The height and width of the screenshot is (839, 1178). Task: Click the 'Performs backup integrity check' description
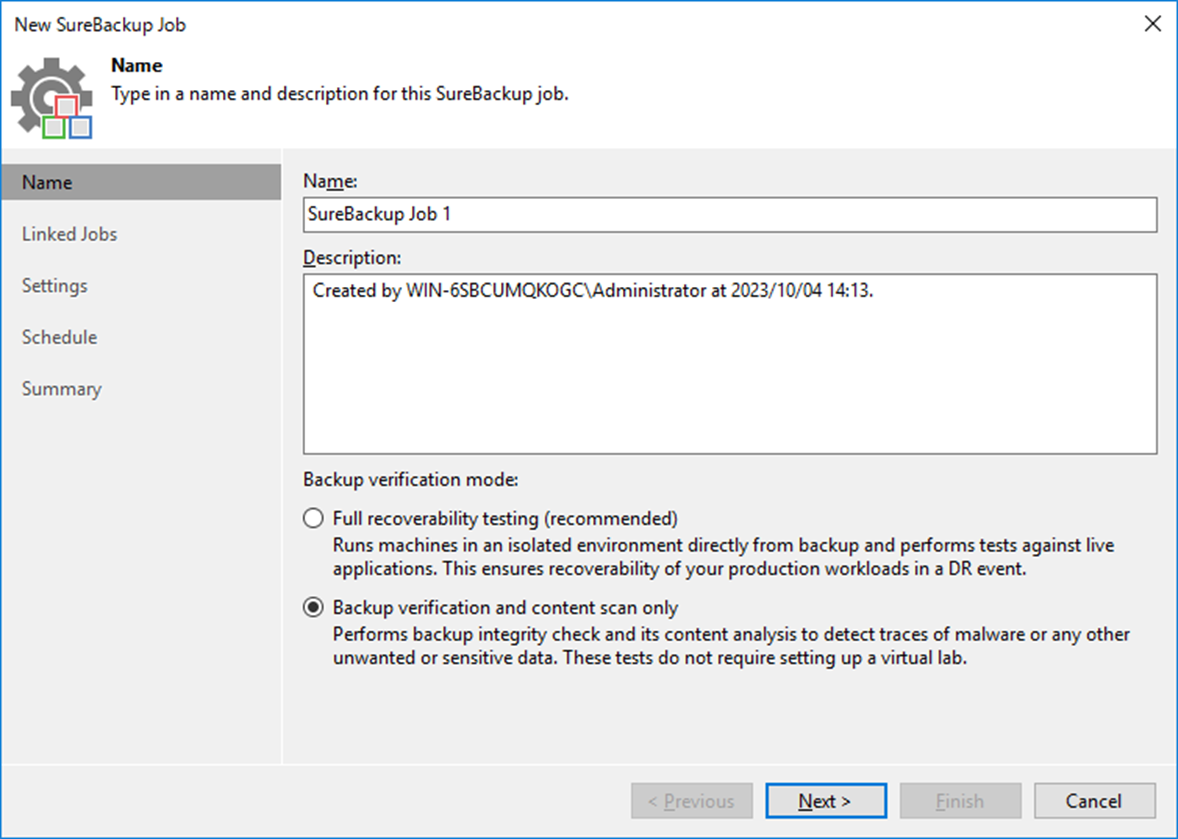coord(731,646)
